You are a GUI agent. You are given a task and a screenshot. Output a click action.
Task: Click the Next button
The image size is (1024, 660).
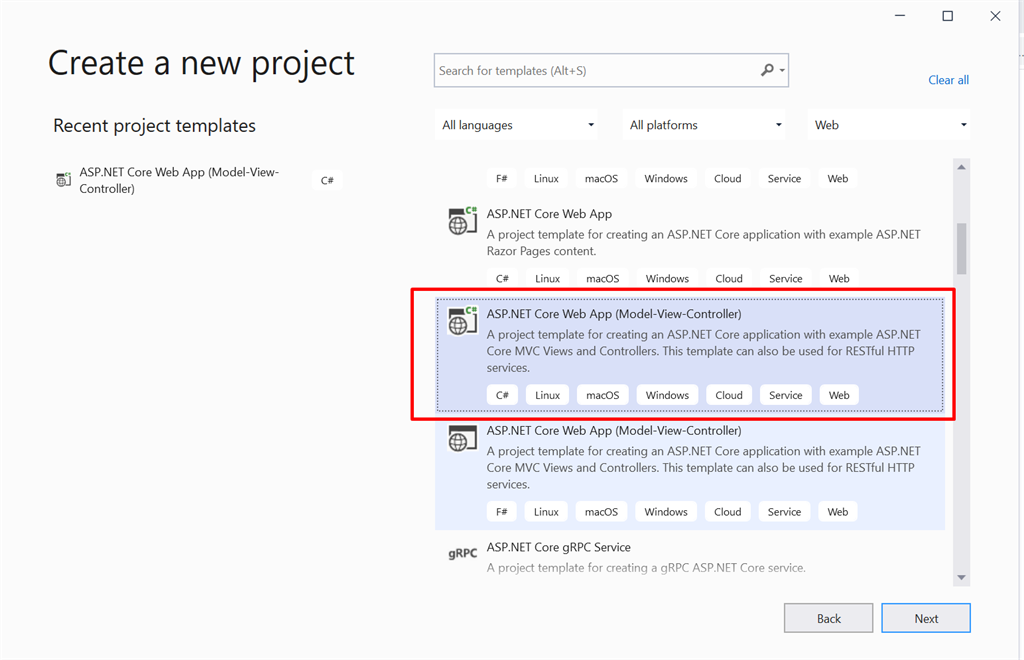(x=925, y=617)
